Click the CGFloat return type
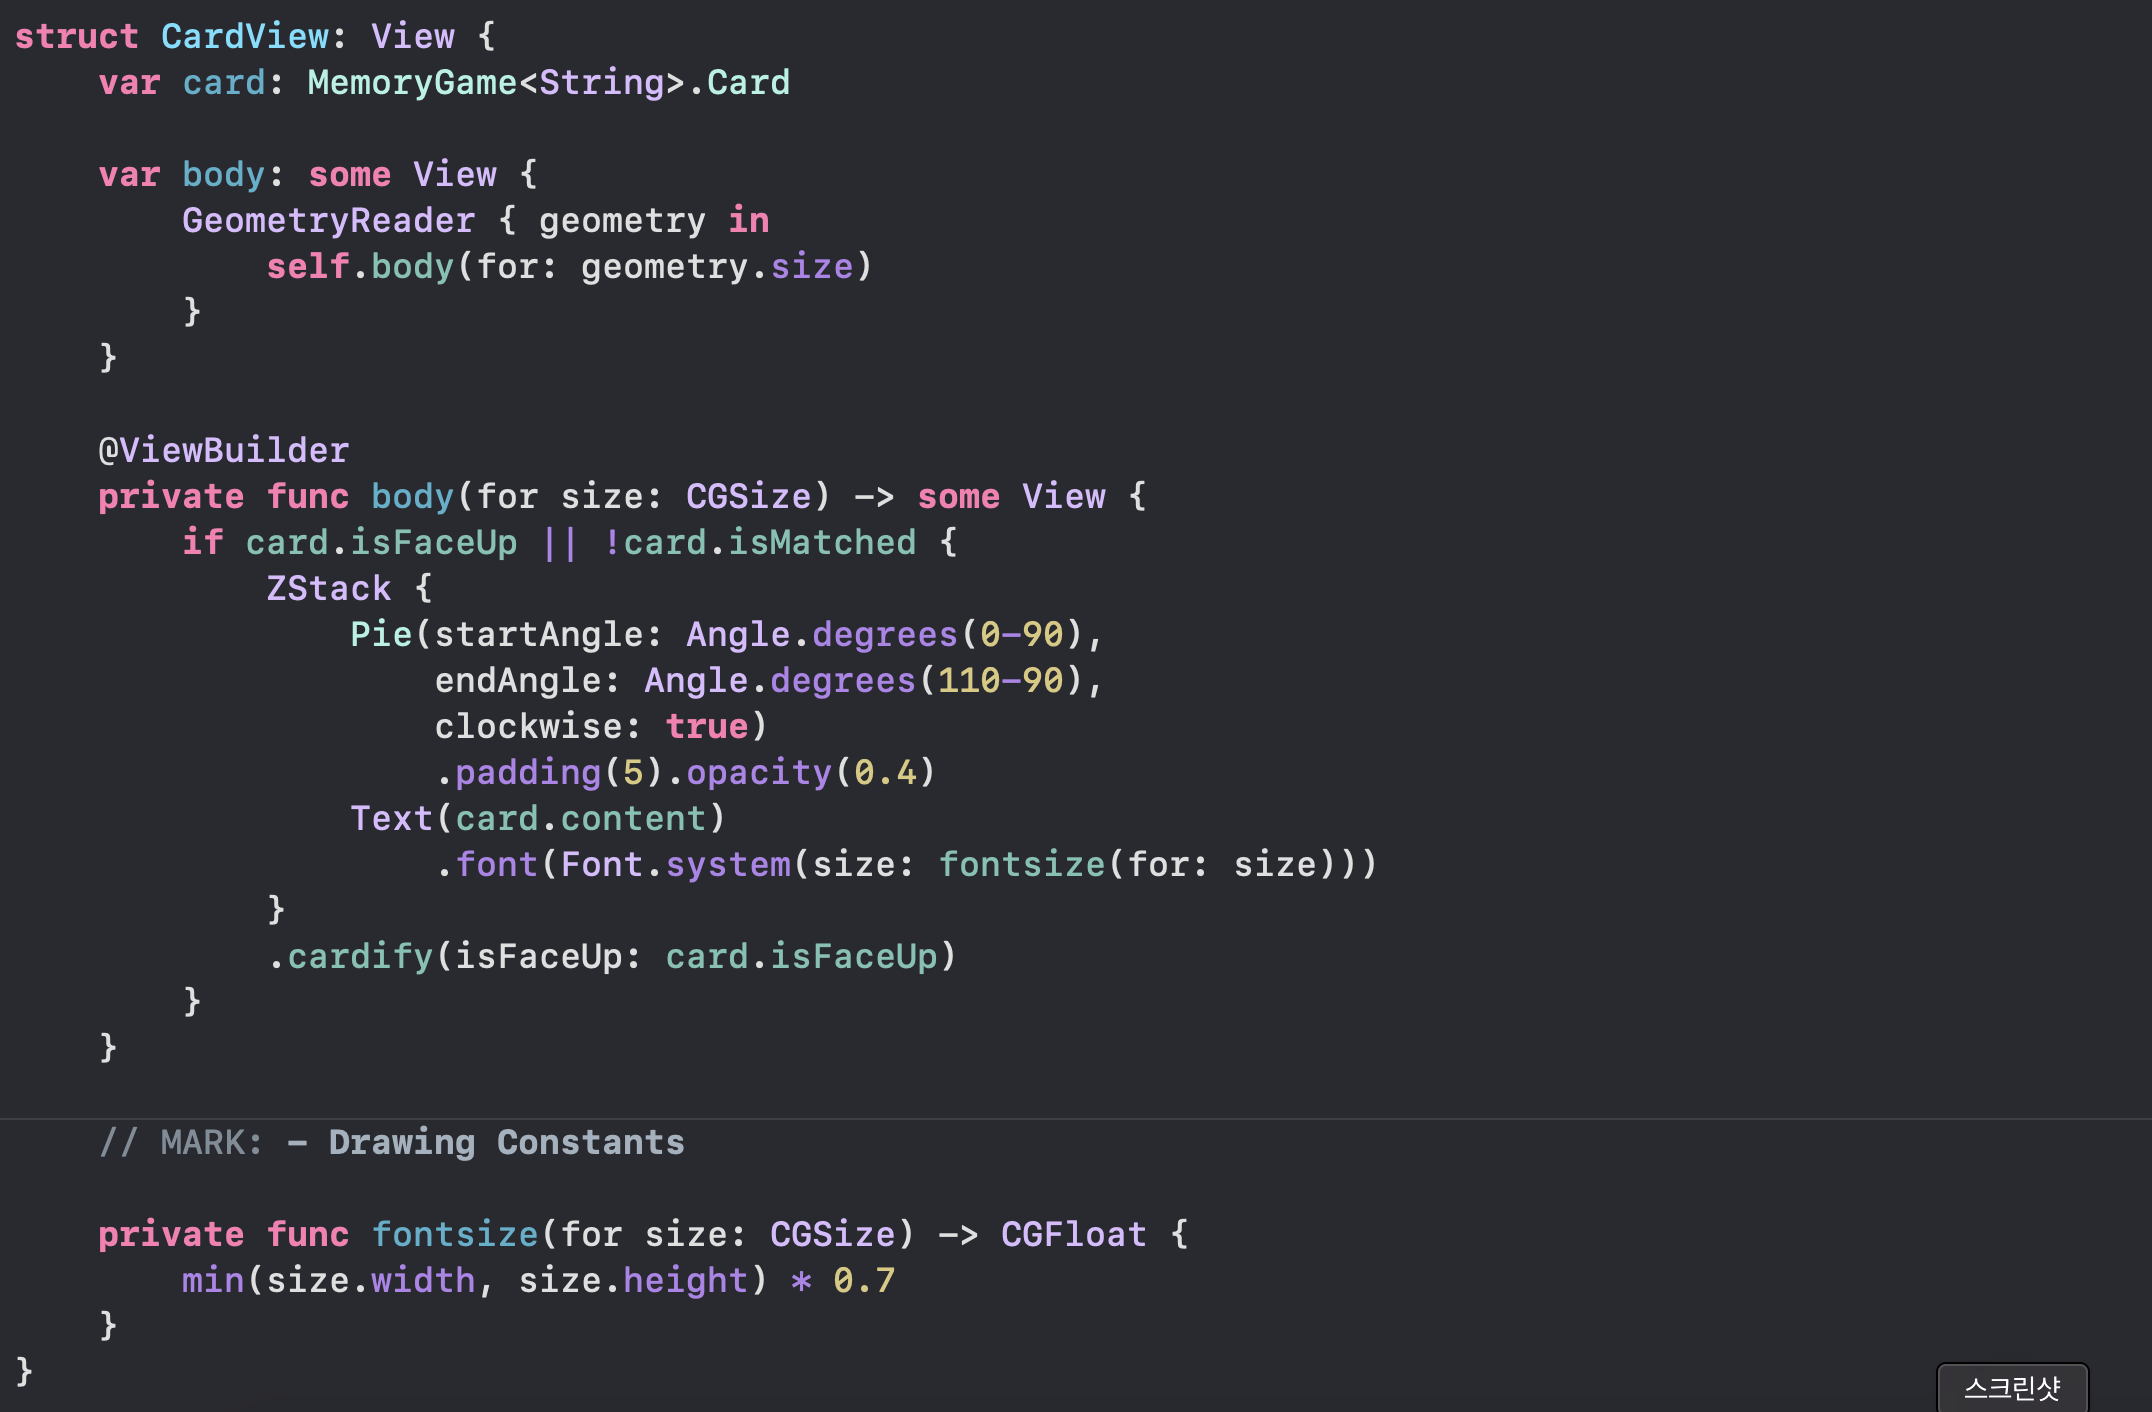2152x1412 pixels. 1073,1235
